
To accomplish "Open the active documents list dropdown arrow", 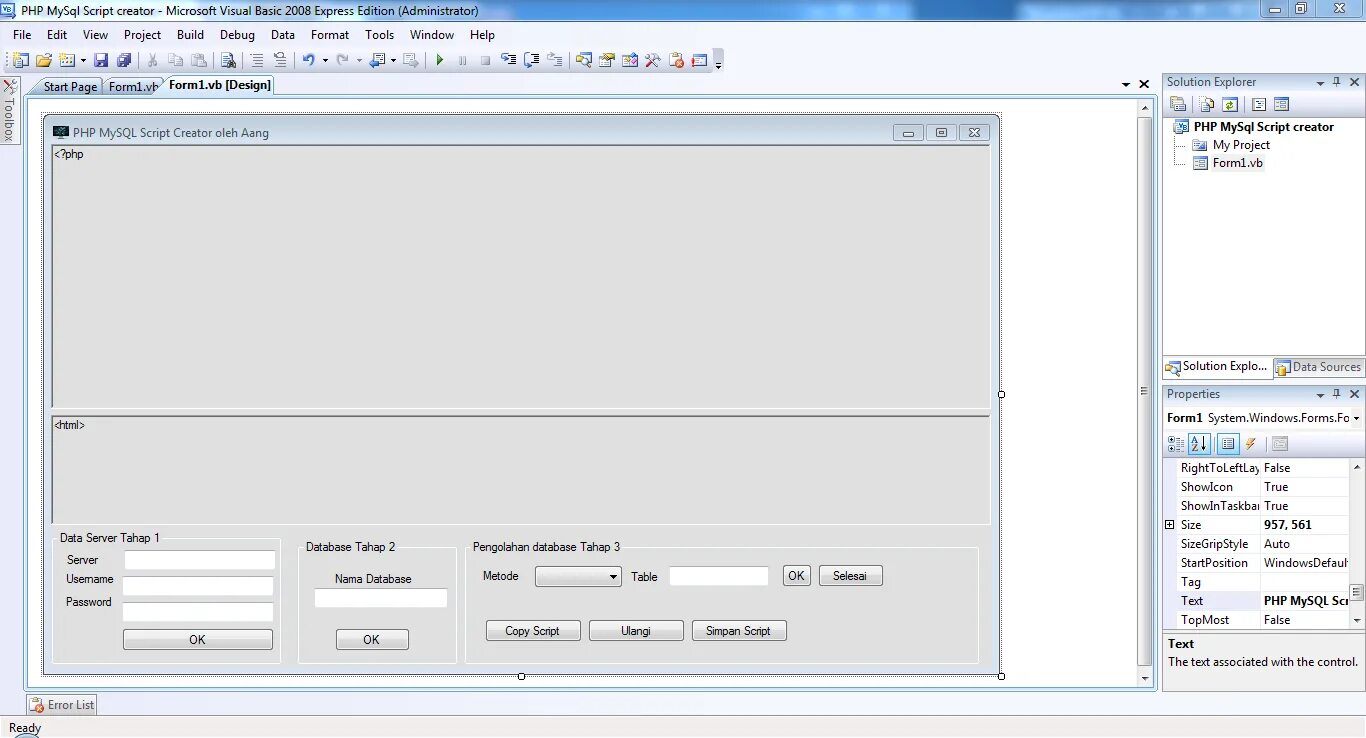I will point(1126,85).
